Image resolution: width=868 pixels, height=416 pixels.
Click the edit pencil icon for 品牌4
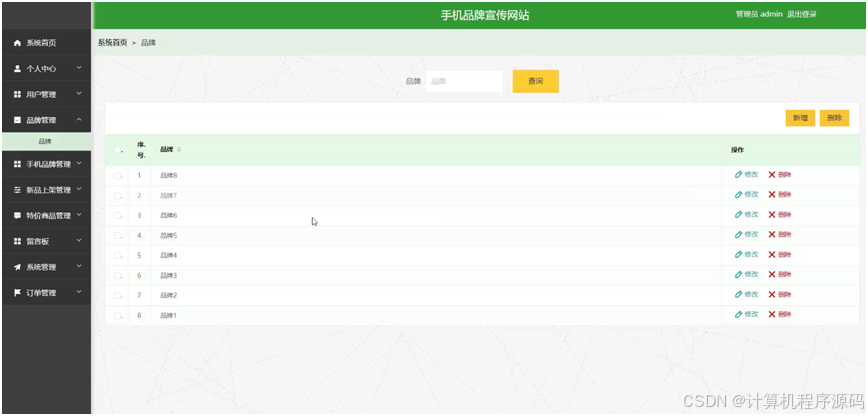(738, 254)
